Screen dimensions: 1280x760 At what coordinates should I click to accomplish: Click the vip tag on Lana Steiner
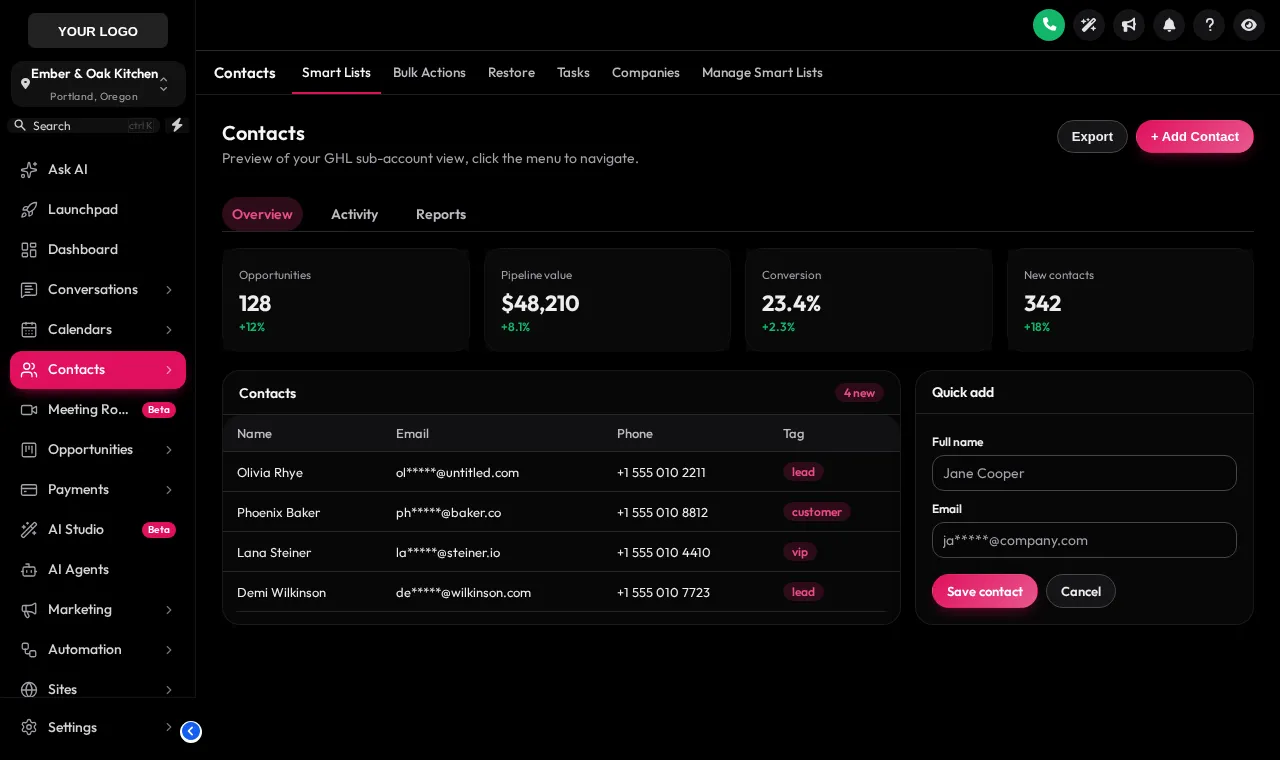coord(800,552)
